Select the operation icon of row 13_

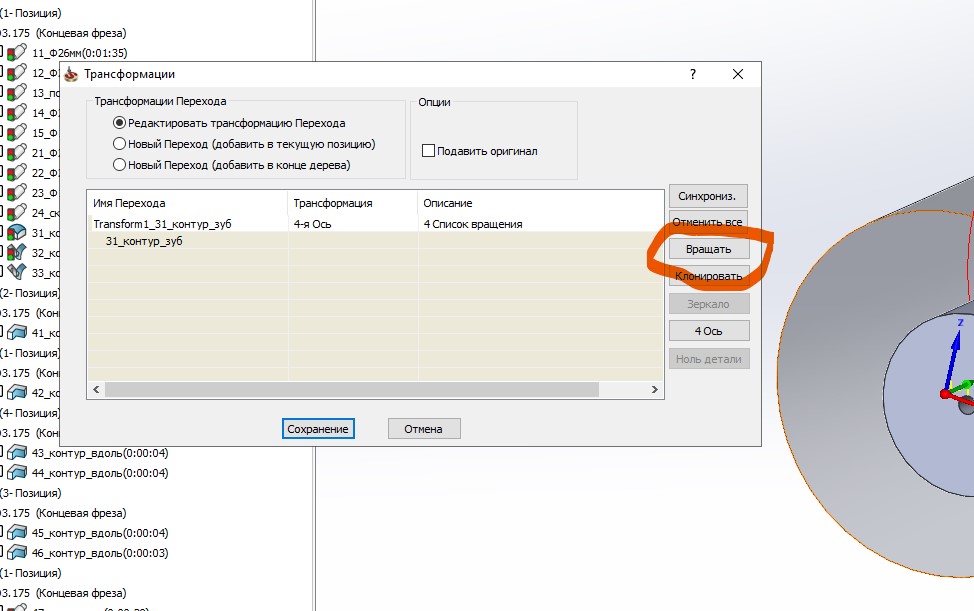point(17,93)
